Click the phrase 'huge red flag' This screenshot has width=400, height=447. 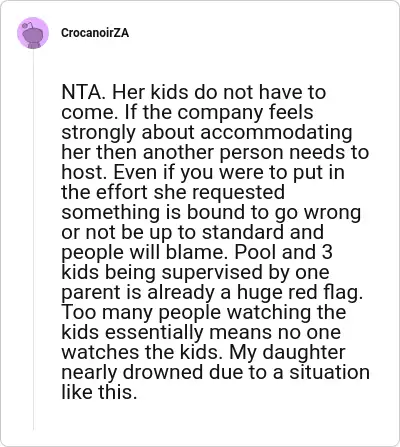tap(297, 292)
